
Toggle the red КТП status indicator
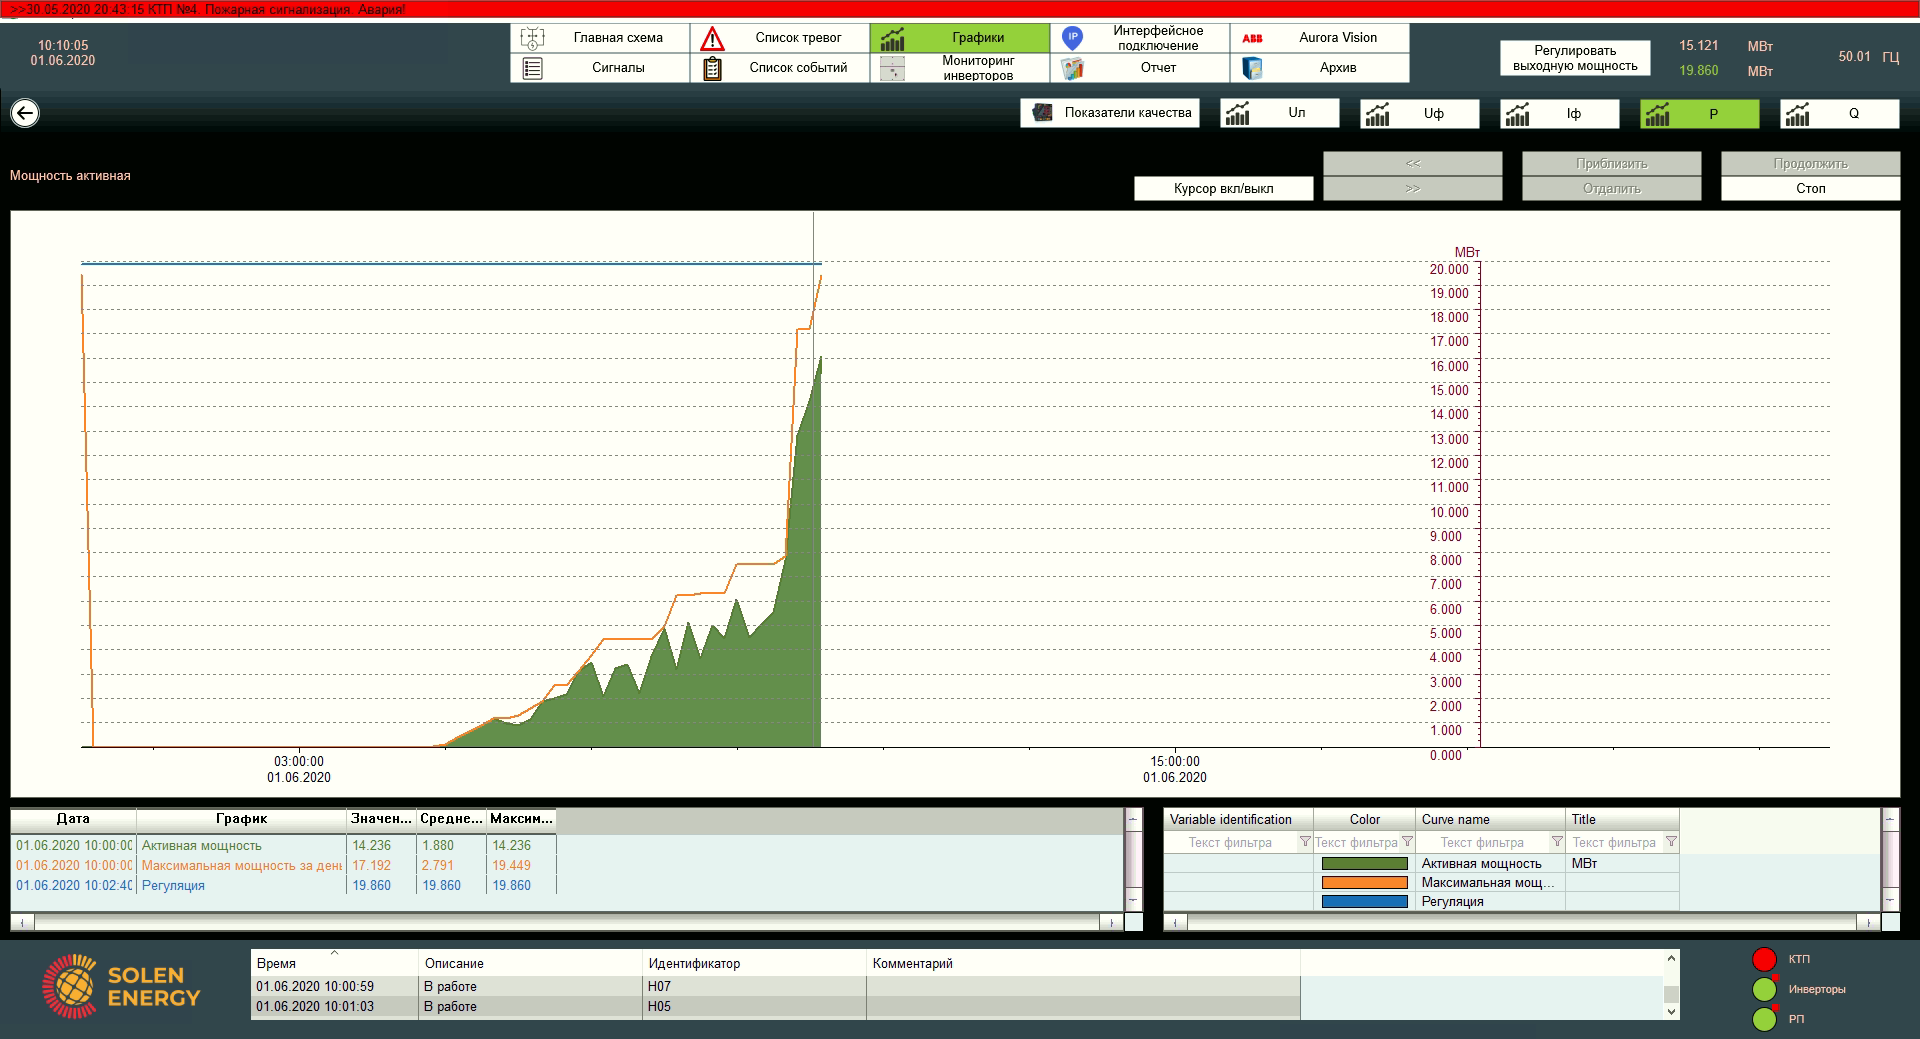pos(1764,959)
